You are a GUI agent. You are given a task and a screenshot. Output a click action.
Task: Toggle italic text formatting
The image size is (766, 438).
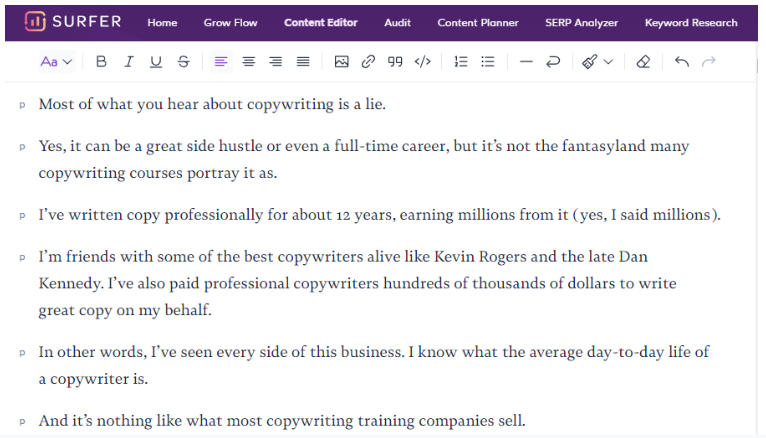click(x=128, y=62)
